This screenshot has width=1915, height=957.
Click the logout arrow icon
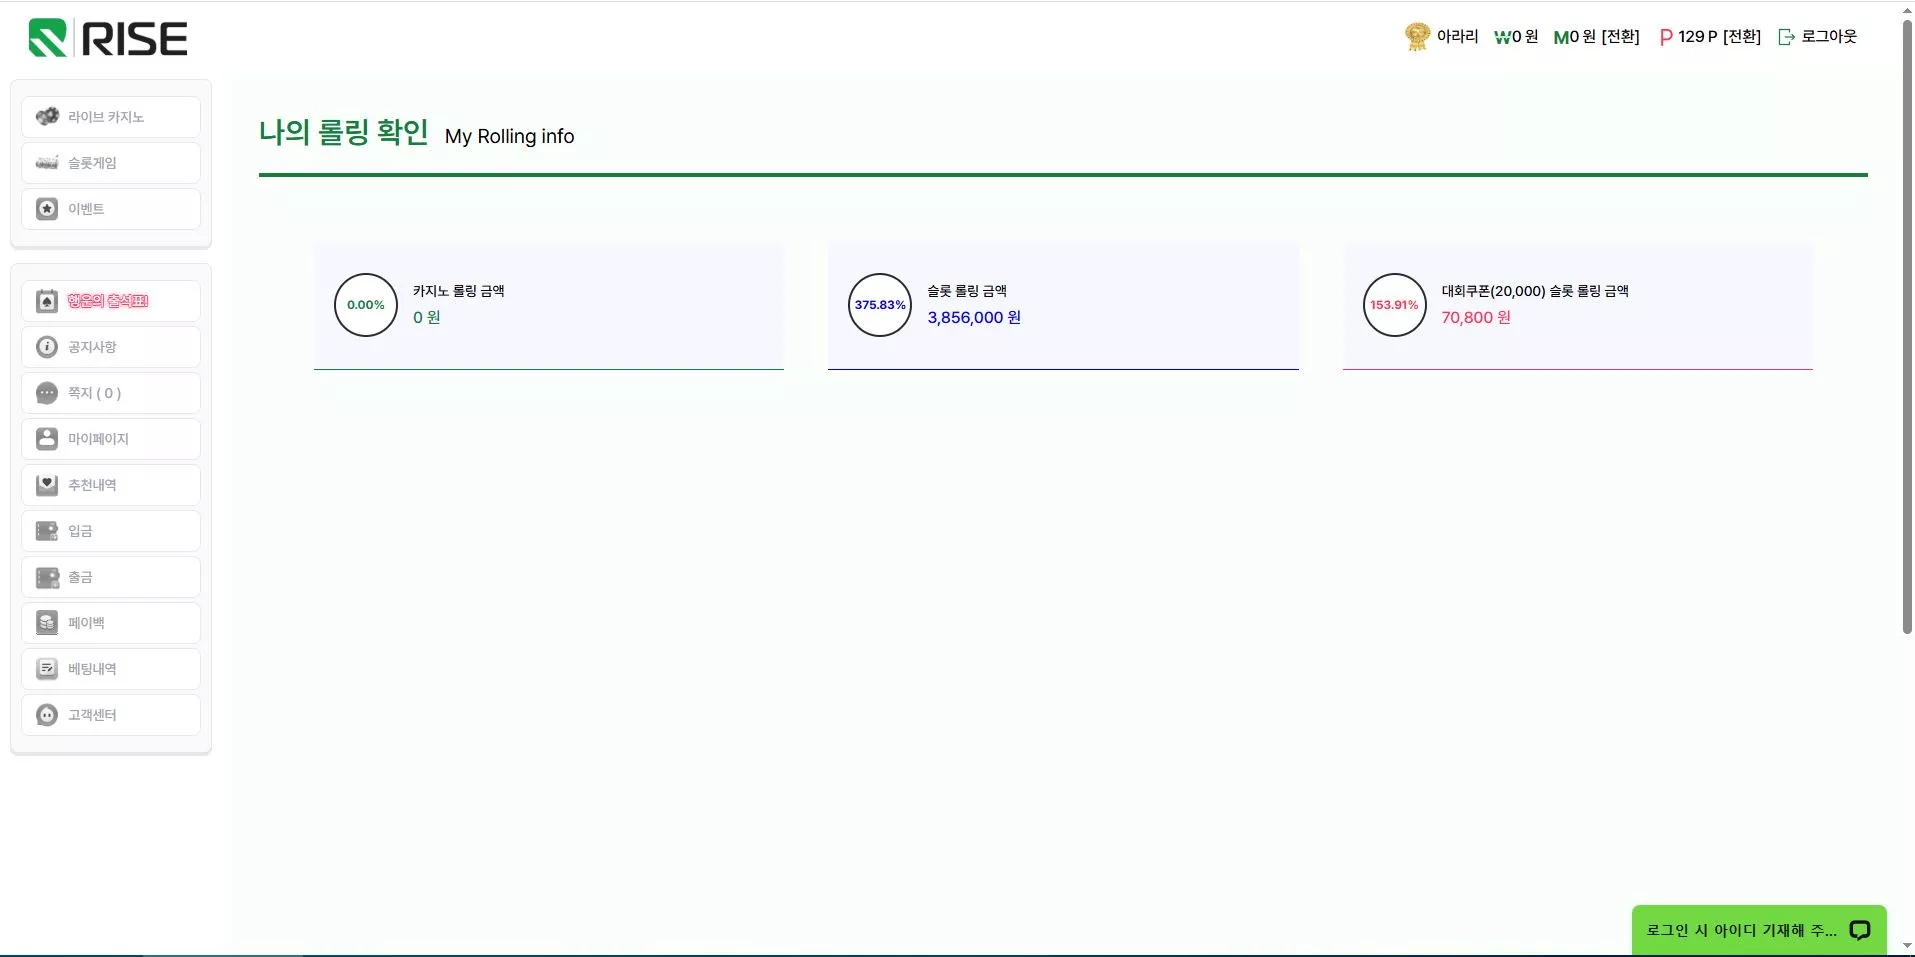pyautogui.click(x=1786, y=37)
